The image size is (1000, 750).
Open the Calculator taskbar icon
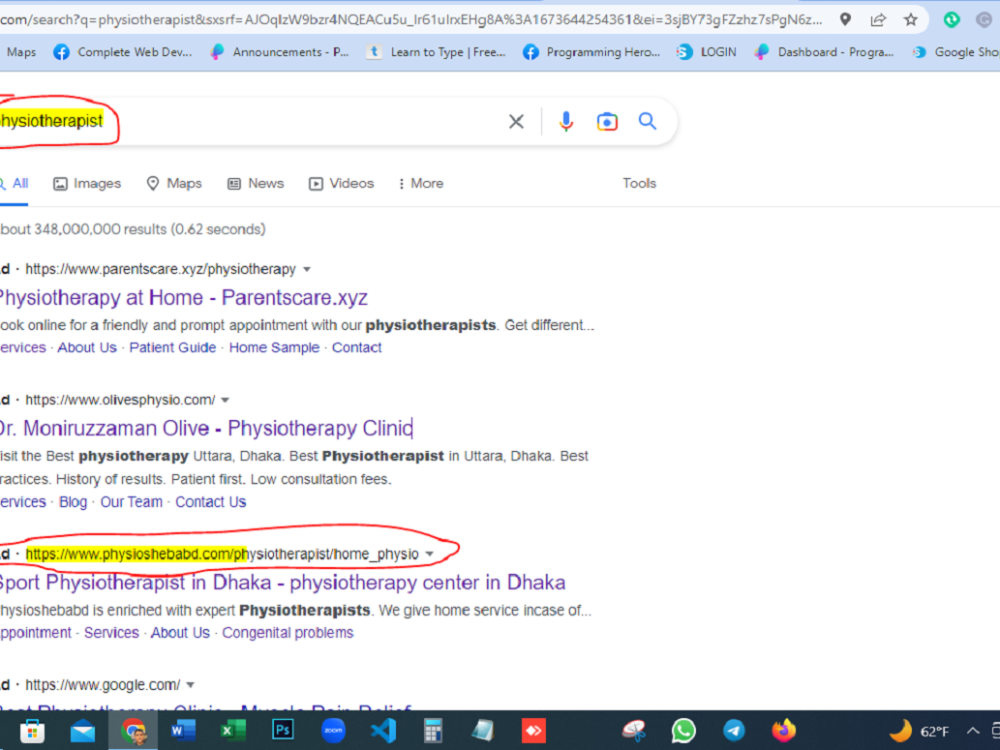coord(433,731)
